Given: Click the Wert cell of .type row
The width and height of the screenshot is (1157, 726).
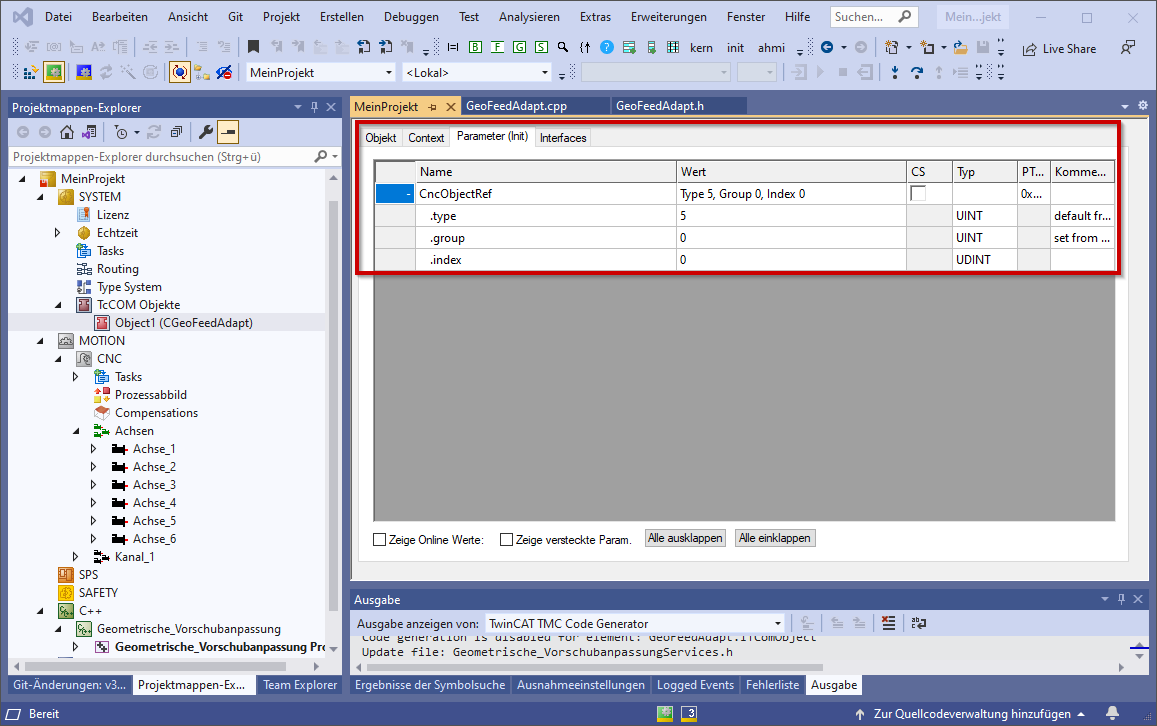Looking at the screenshot, I should coord(792,216).
